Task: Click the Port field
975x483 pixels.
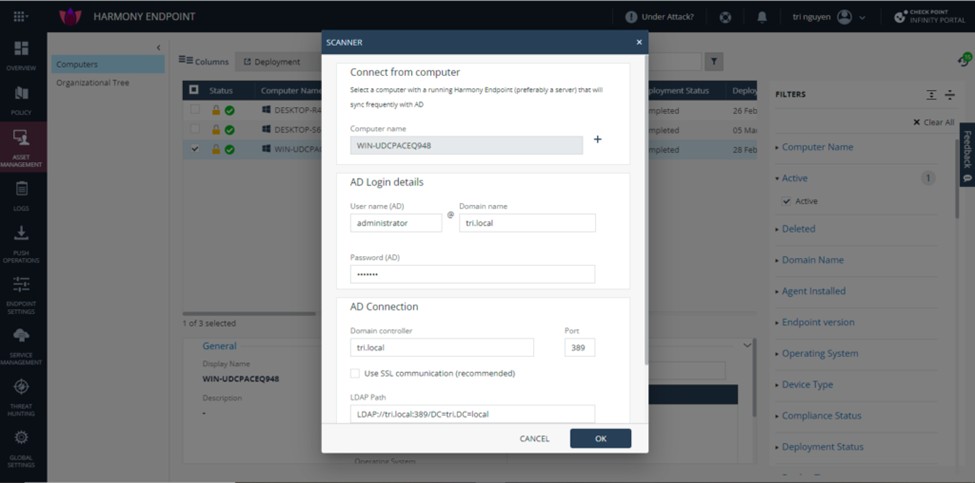Action: (x=580, y=347)
